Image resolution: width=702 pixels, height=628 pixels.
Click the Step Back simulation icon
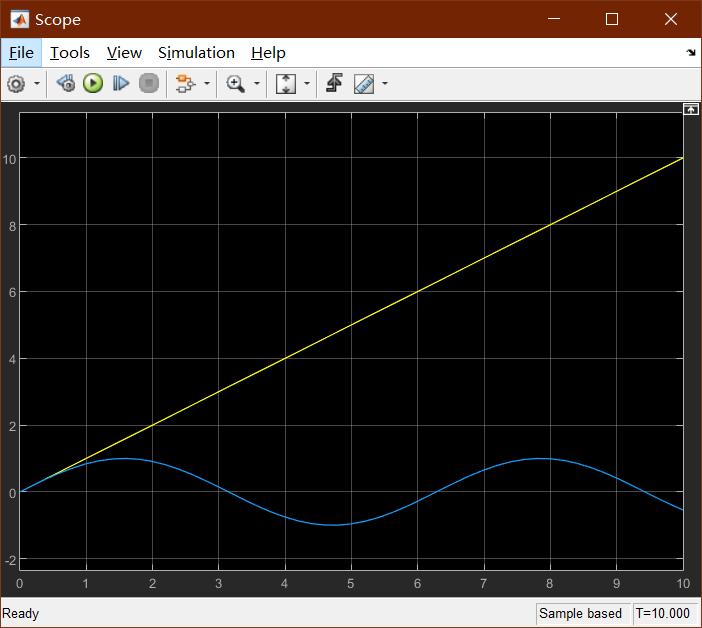[65, 84]
